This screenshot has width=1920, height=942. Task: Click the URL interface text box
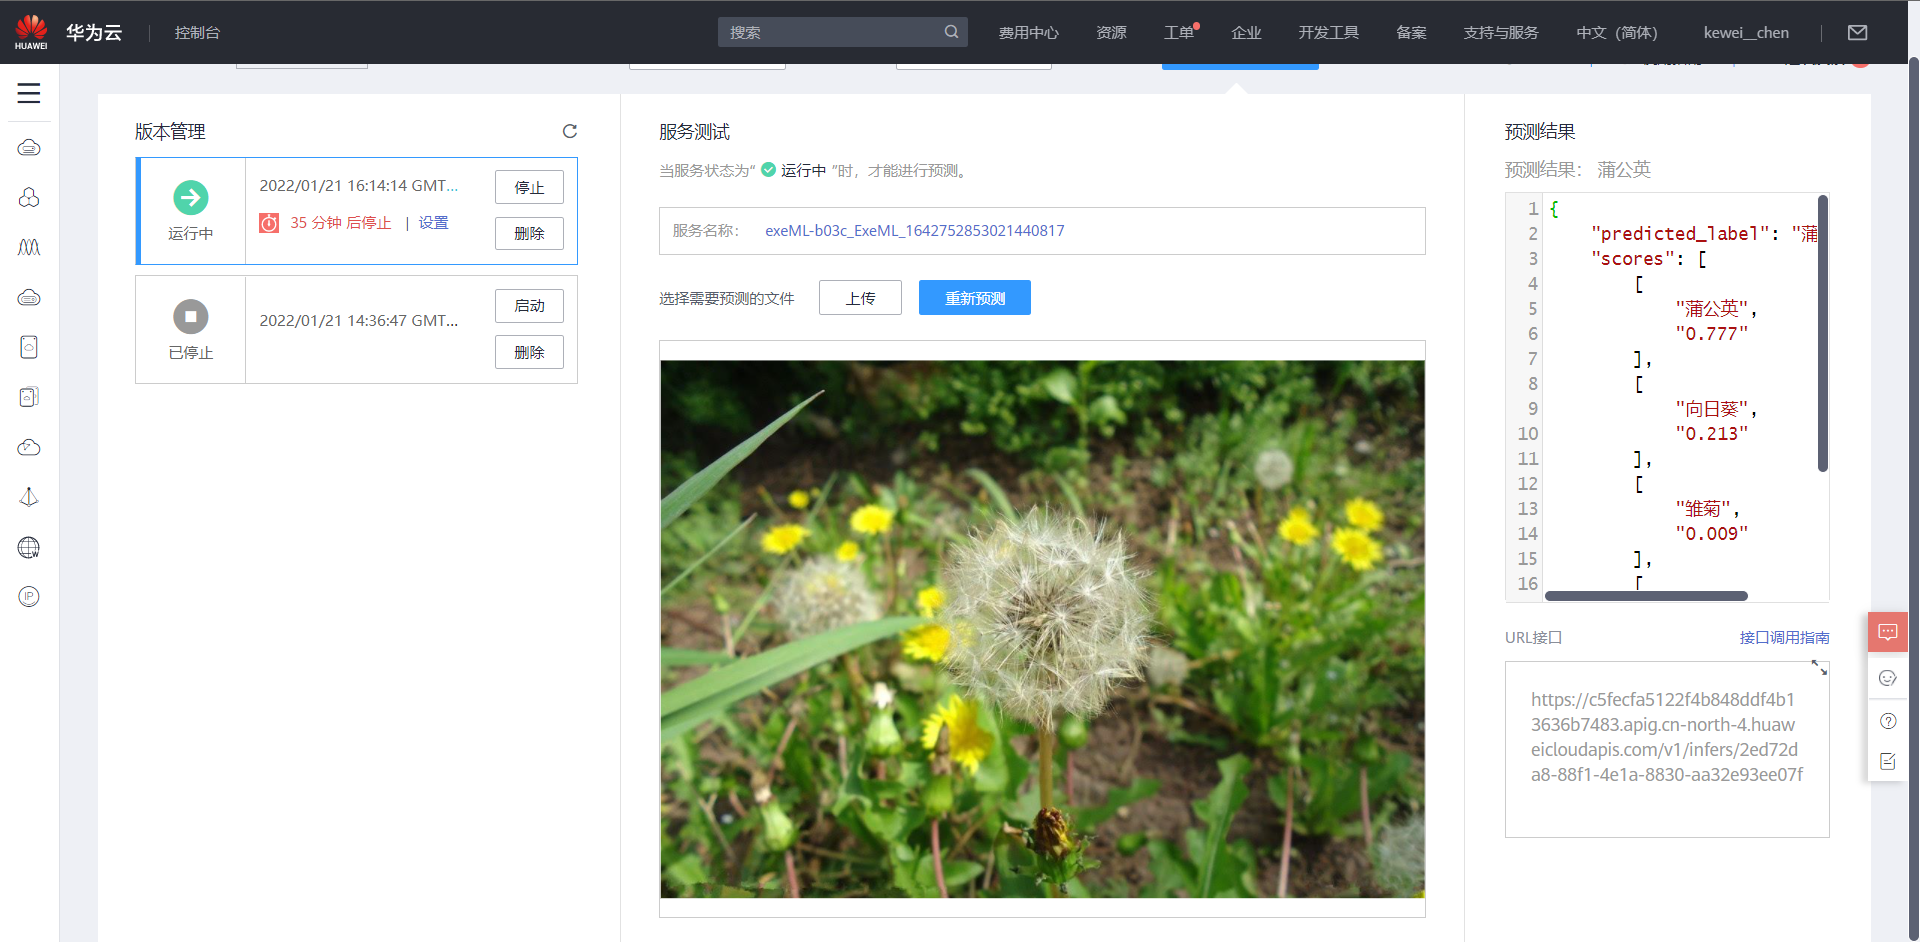click(1667, 749)
